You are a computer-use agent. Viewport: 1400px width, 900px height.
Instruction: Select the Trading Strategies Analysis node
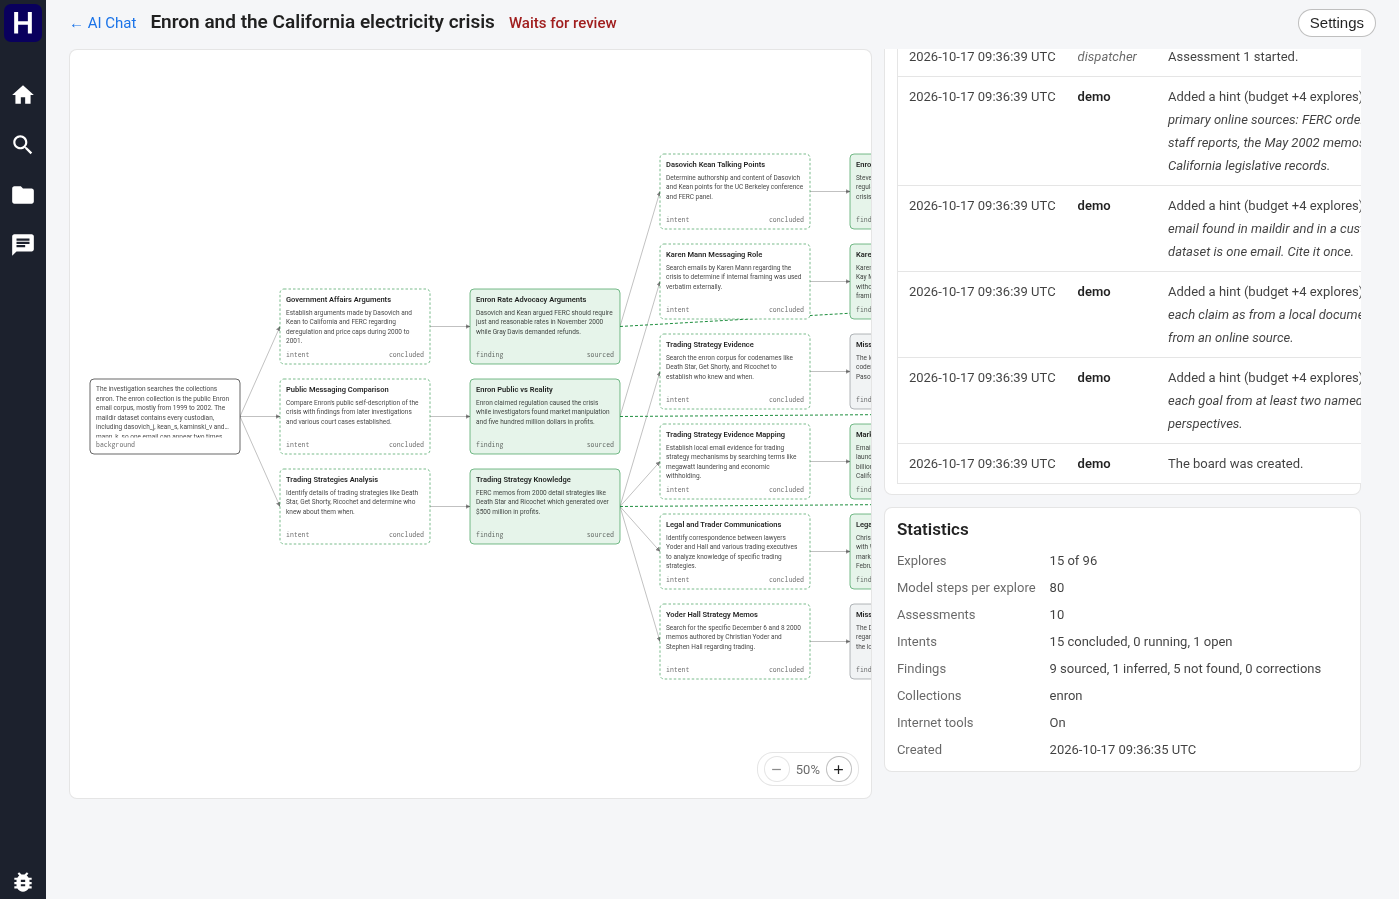coord(355,506)
